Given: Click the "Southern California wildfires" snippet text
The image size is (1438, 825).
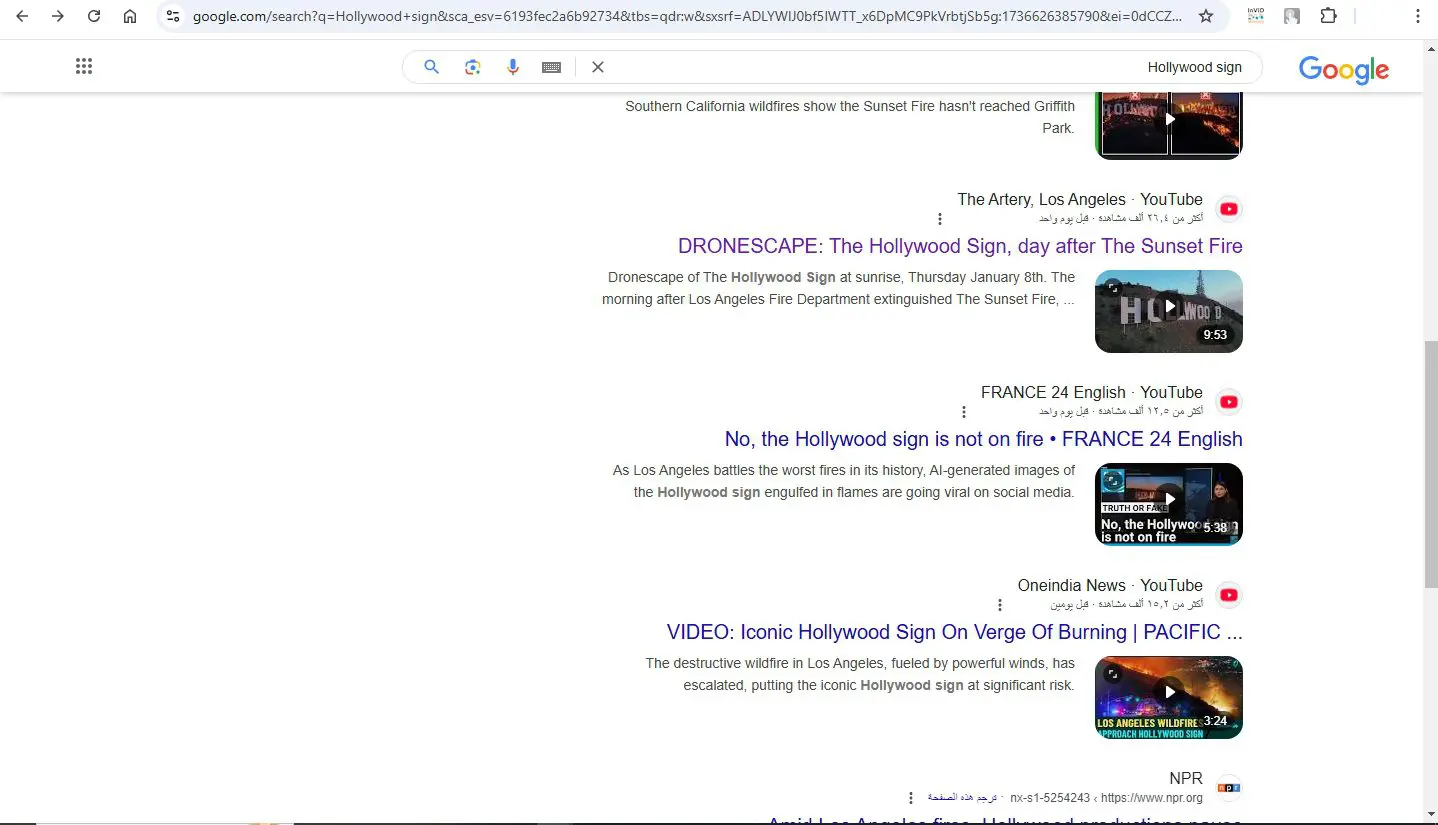Looking at the screenshot, I should [850, 117].
